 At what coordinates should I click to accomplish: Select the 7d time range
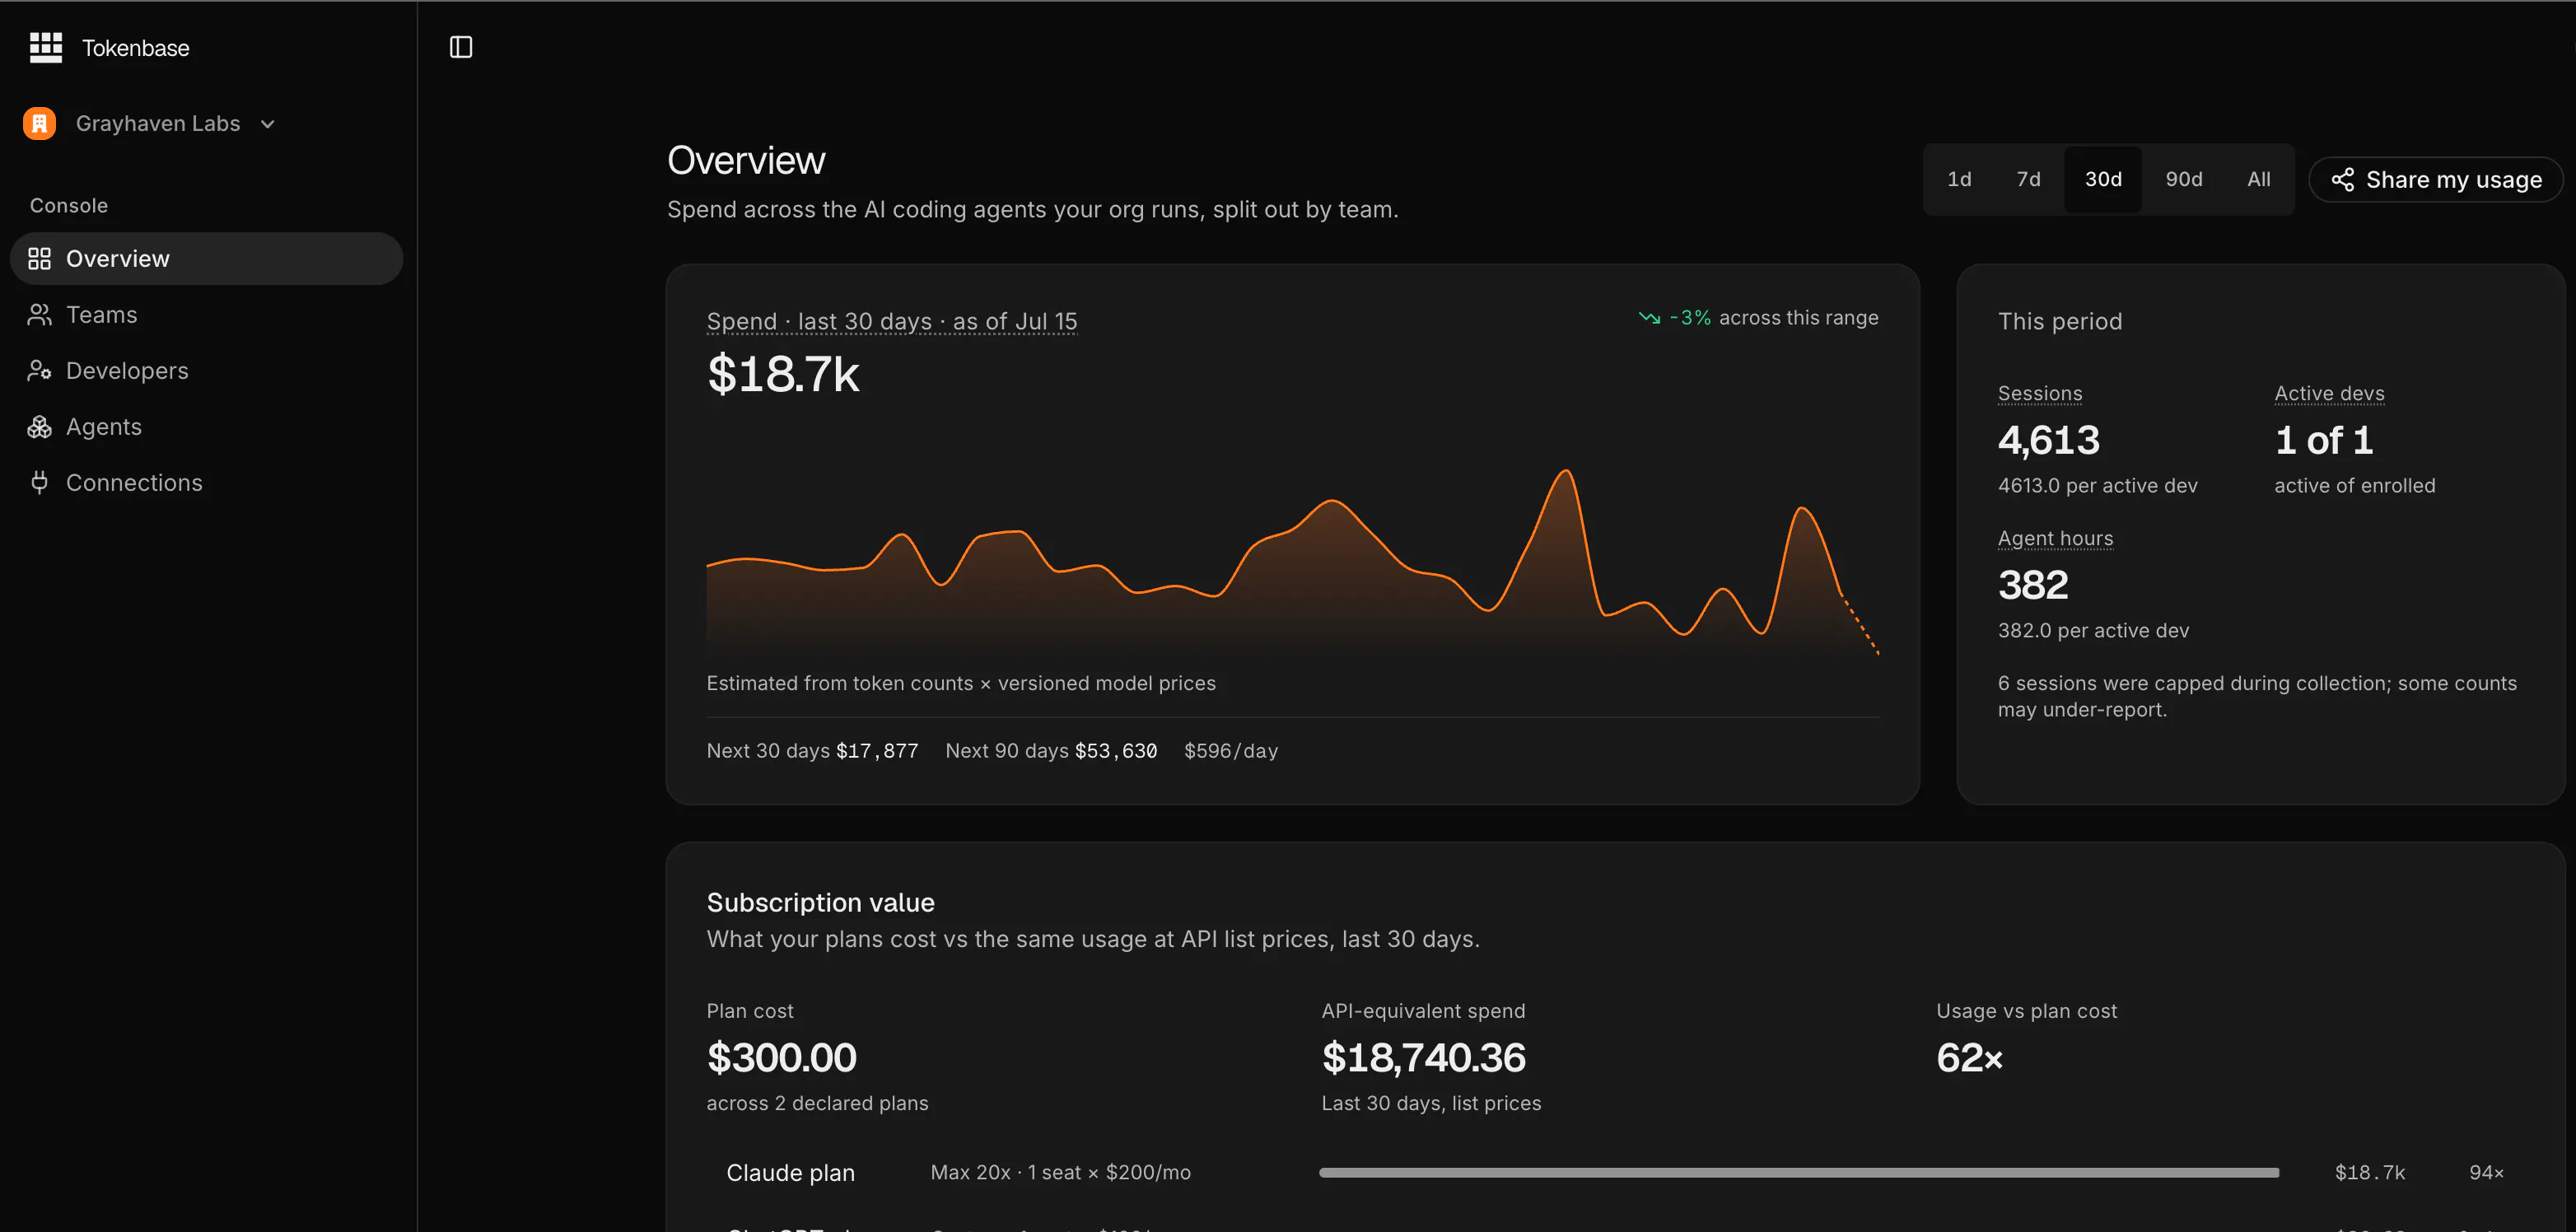(x=2028, y=180)
